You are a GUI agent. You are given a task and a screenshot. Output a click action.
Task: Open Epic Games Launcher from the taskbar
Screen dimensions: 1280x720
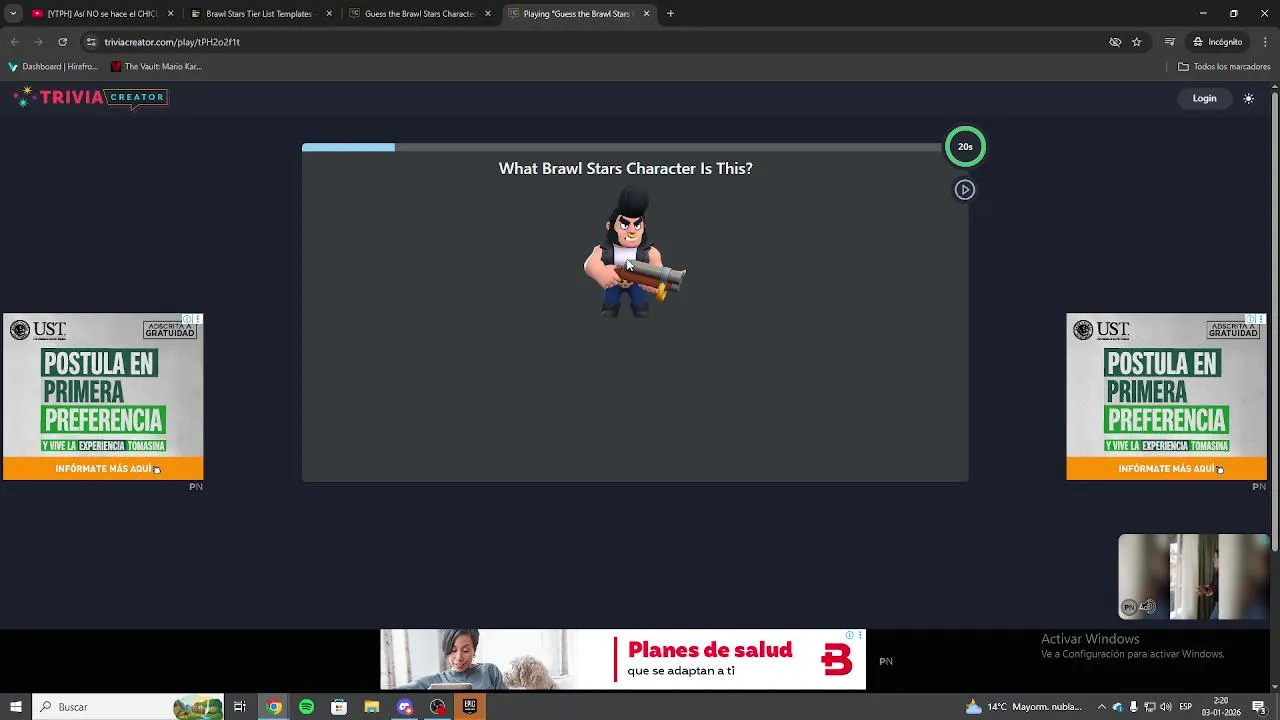coord(469,707)
